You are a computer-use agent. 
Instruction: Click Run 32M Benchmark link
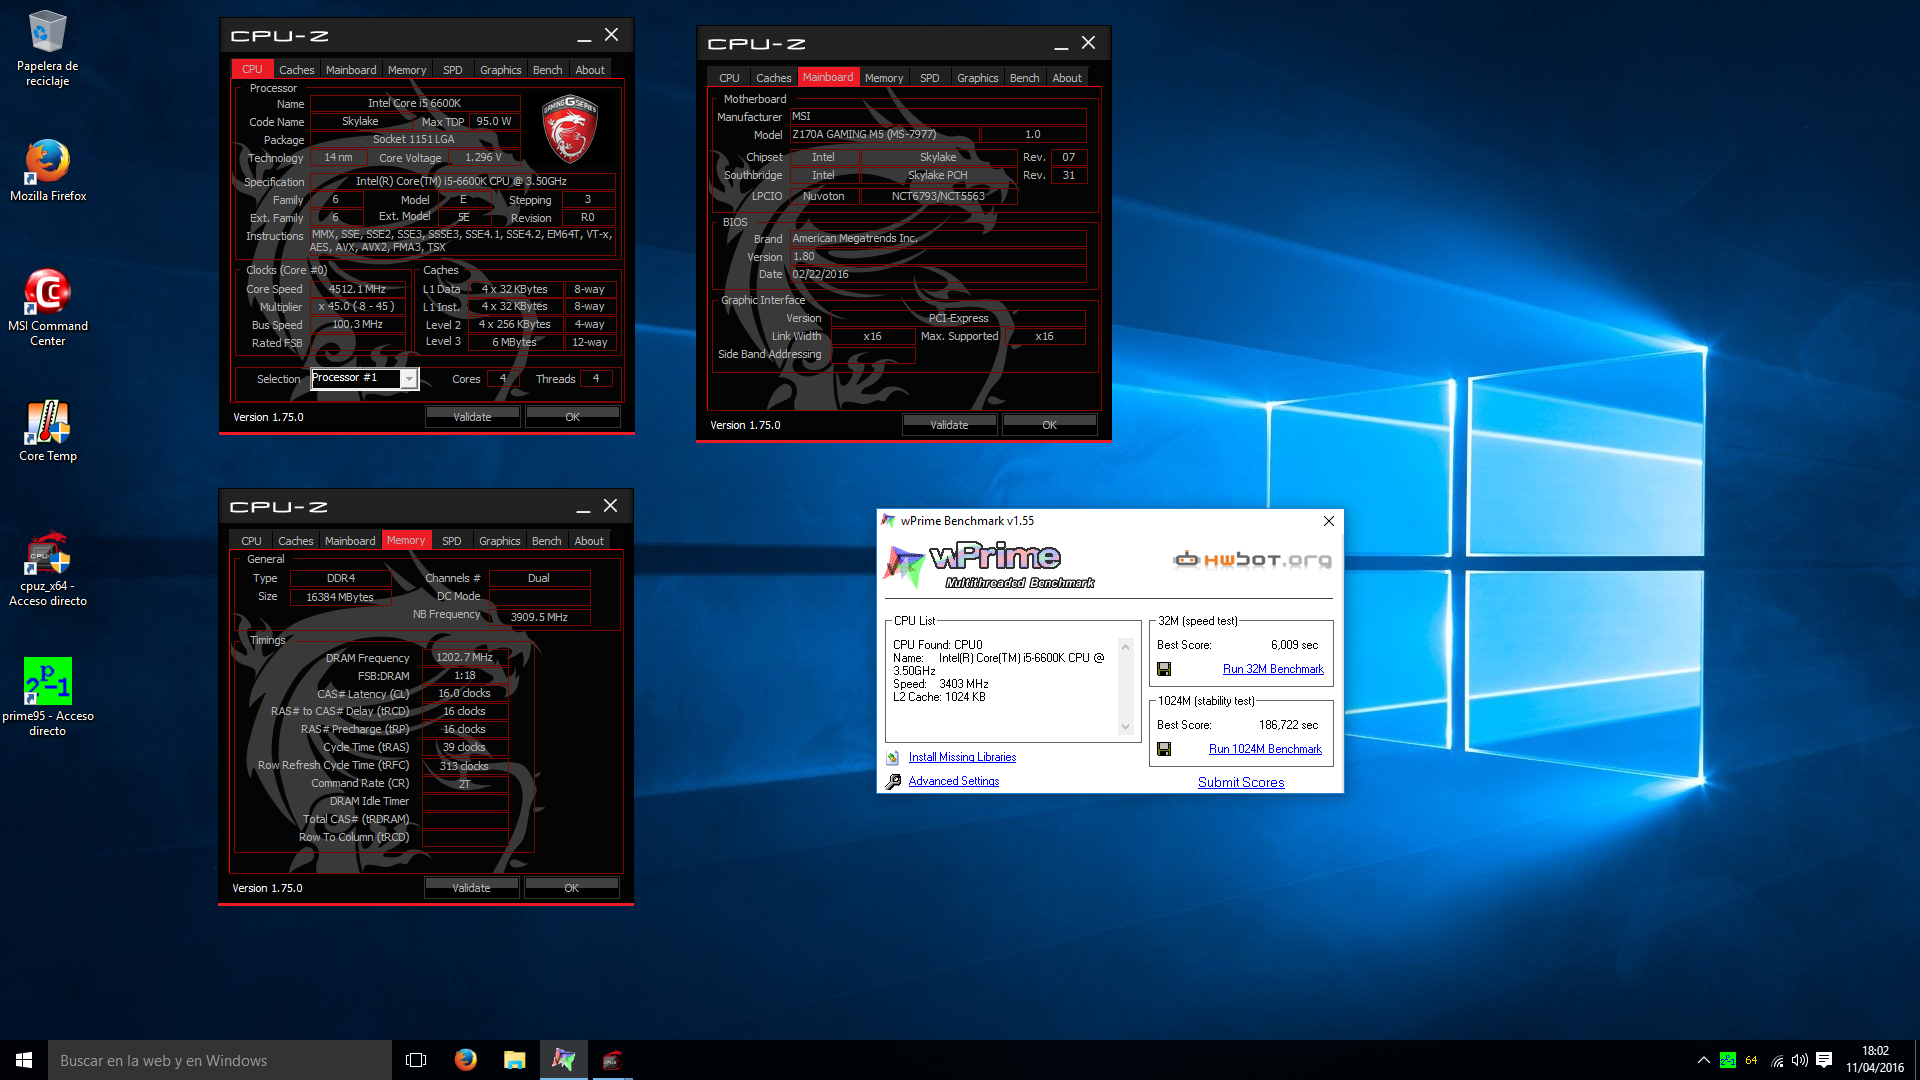pos(1273,669)
